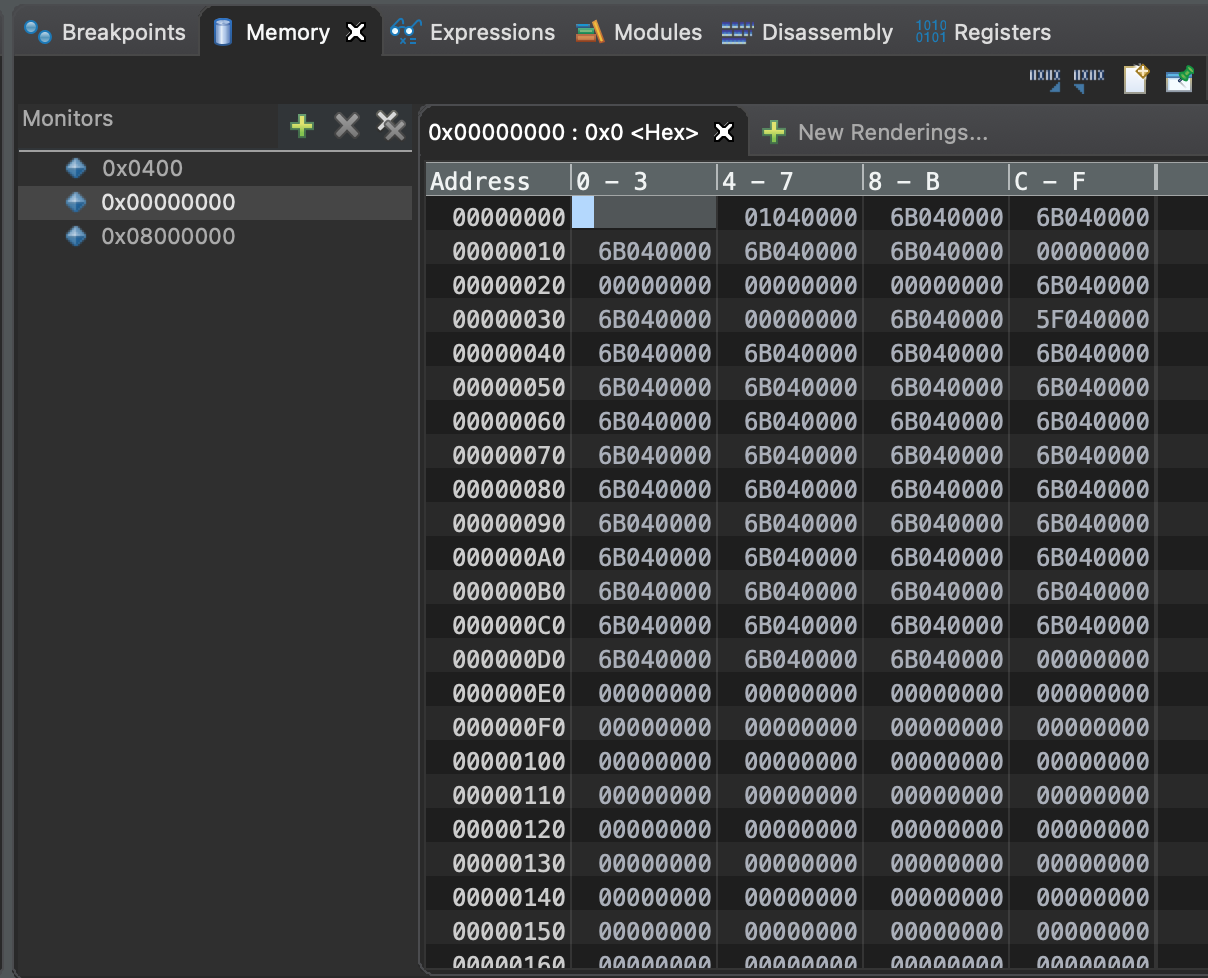The width and height of the screenshot is (1208, 978).
Task: Click the new memory view page icon
Action: [x=1136, y=79]
